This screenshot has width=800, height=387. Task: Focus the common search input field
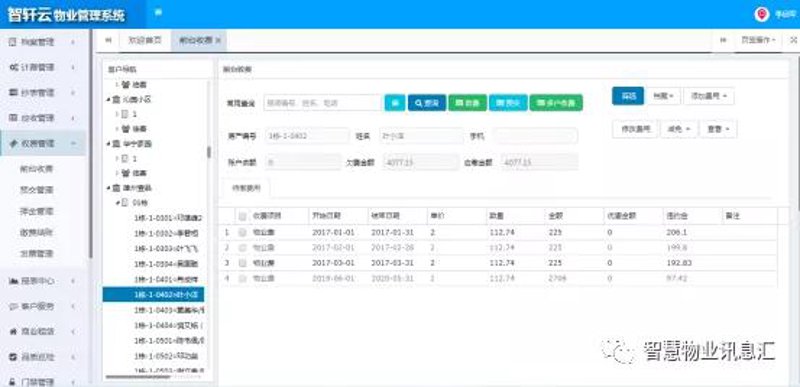point(323,103)
